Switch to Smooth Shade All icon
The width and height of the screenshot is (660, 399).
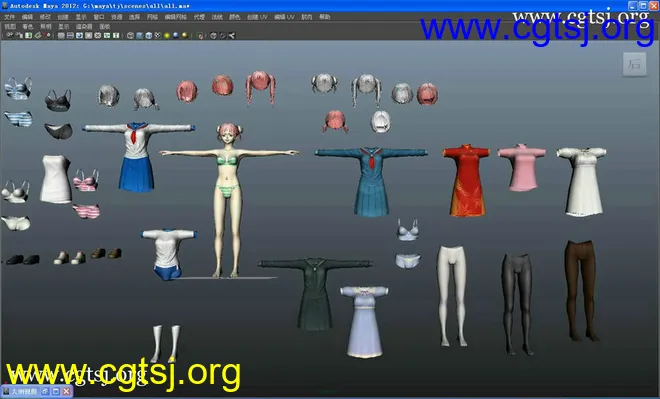139,35
